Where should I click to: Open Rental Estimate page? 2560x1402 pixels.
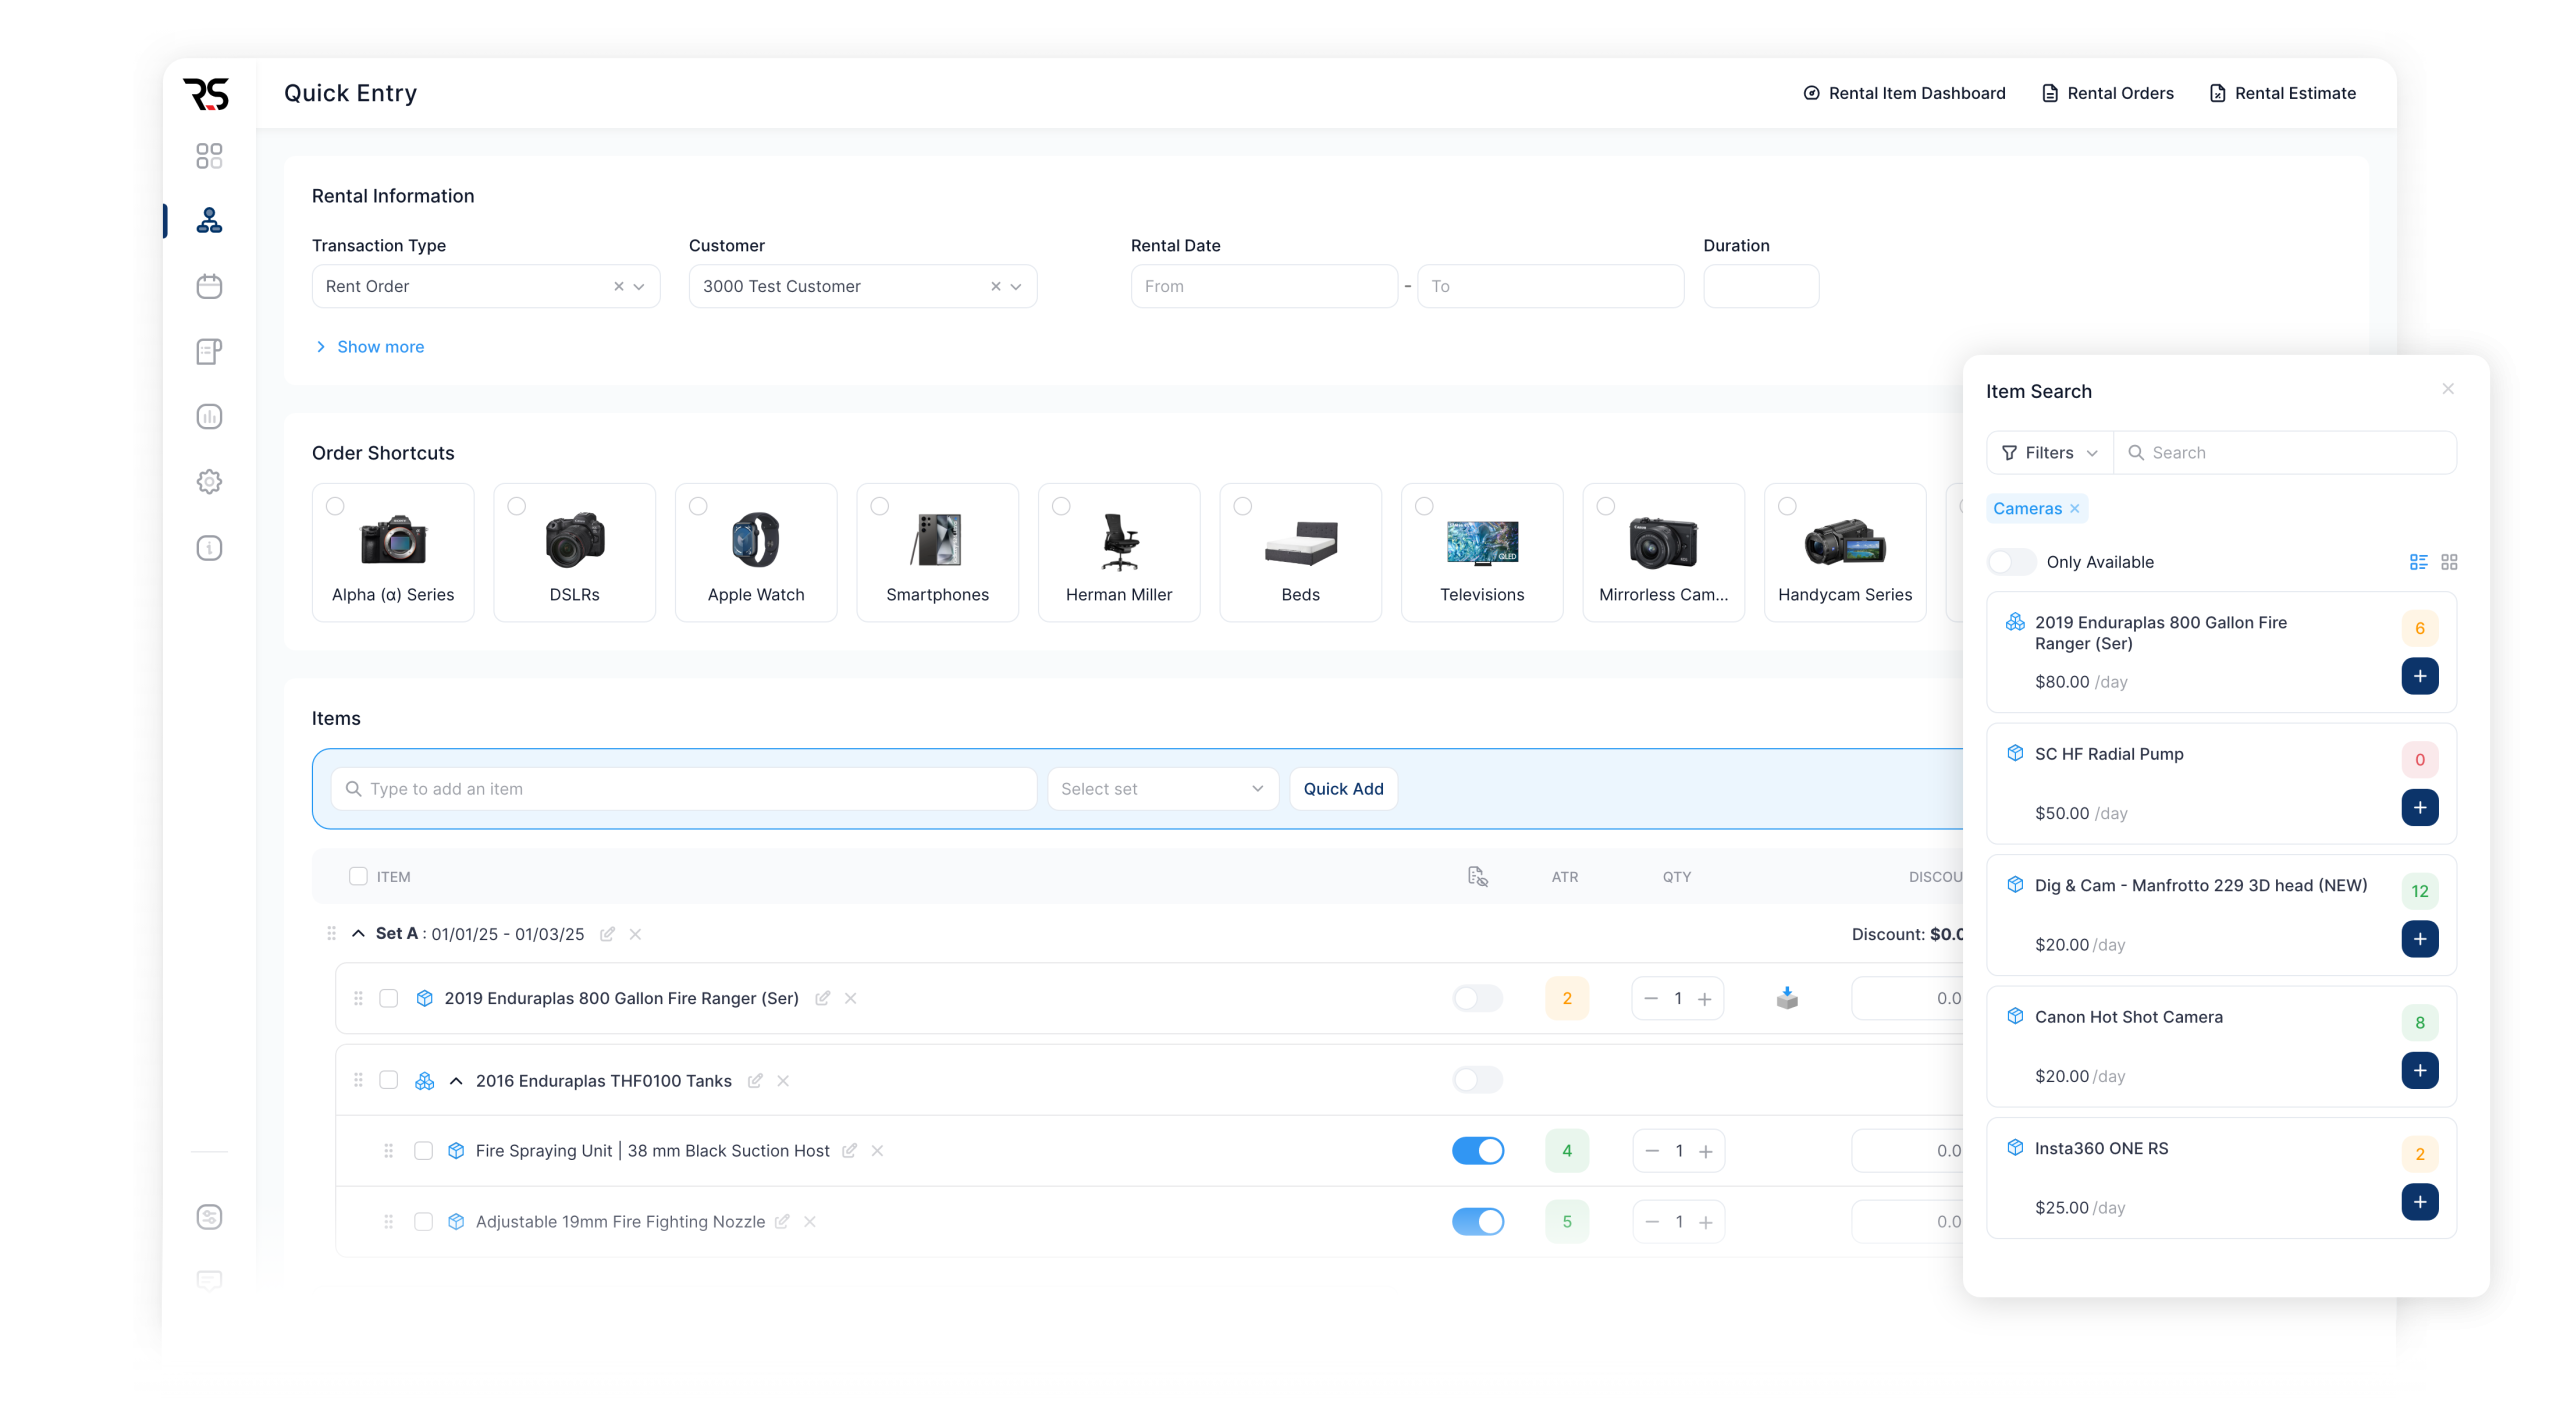tap(2282, 93)
